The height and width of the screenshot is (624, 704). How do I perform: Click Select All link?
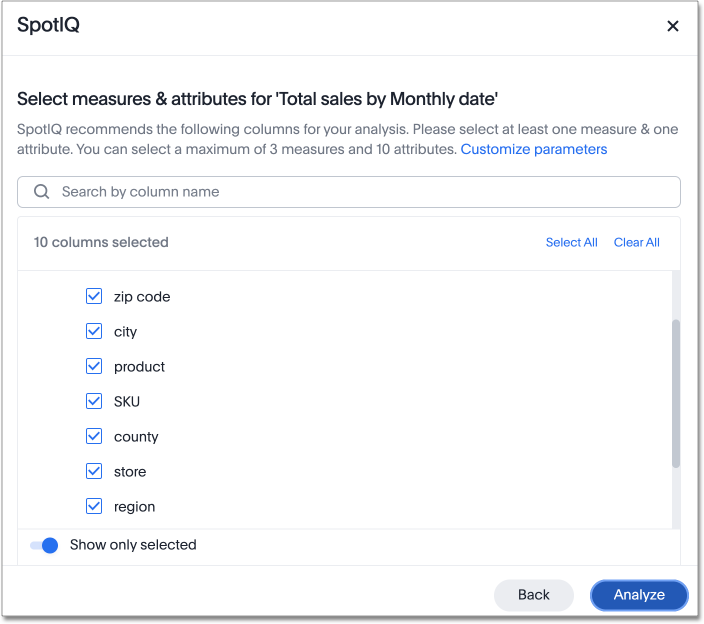point(571,242)
